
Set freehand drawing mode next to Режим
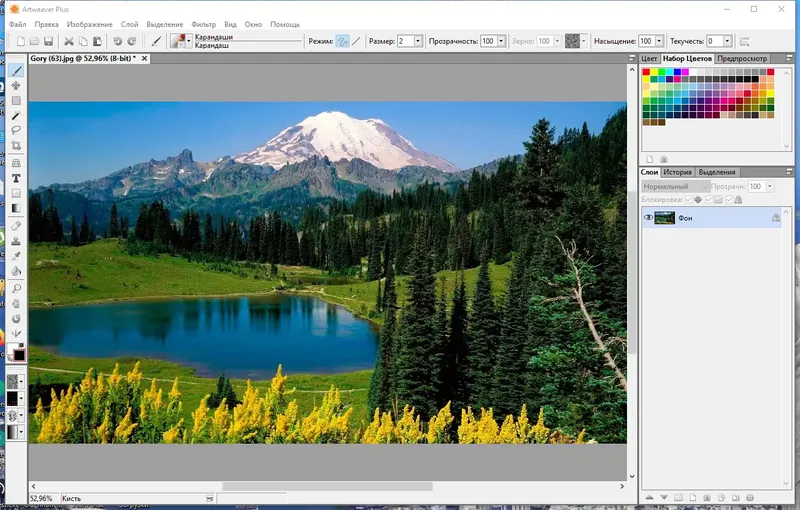click(343, 41)
